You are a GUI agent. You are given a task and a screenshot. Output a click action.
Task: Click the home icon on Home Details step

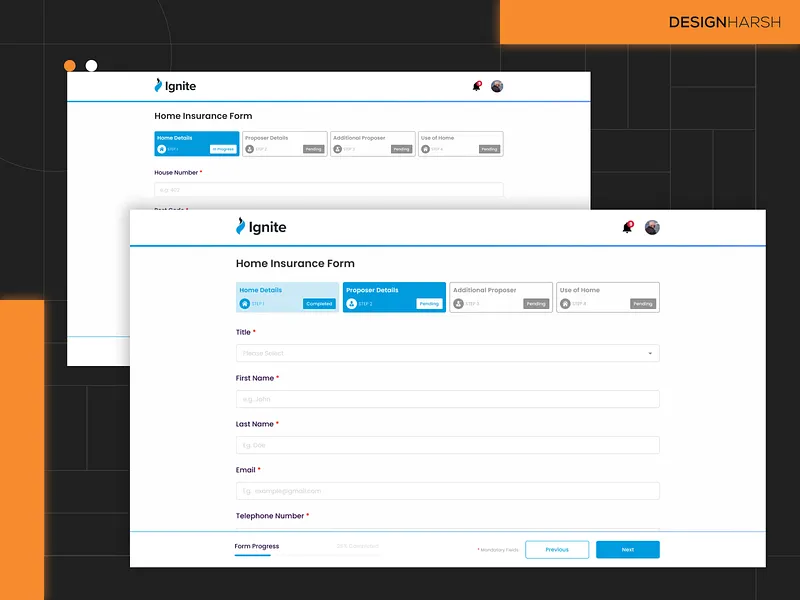click(243, 303)
